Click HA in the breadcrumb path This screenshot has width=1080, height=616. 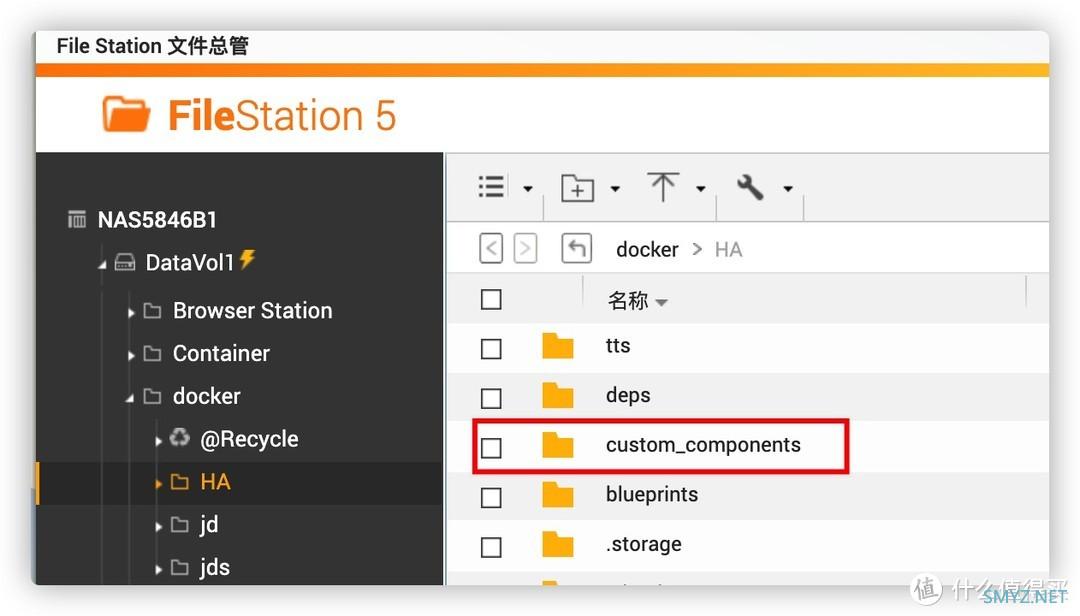tap(728, 249)
